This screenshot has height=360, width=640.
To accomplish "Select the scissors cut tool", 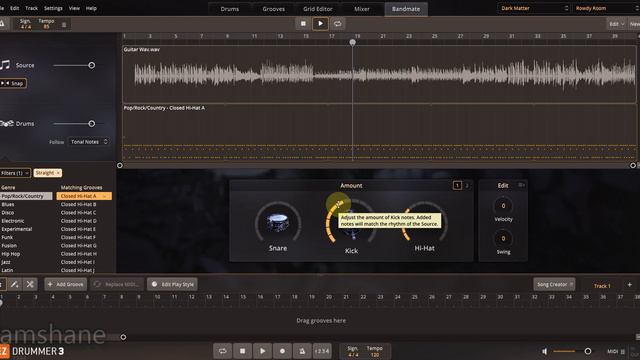I will tap(30, 284).
